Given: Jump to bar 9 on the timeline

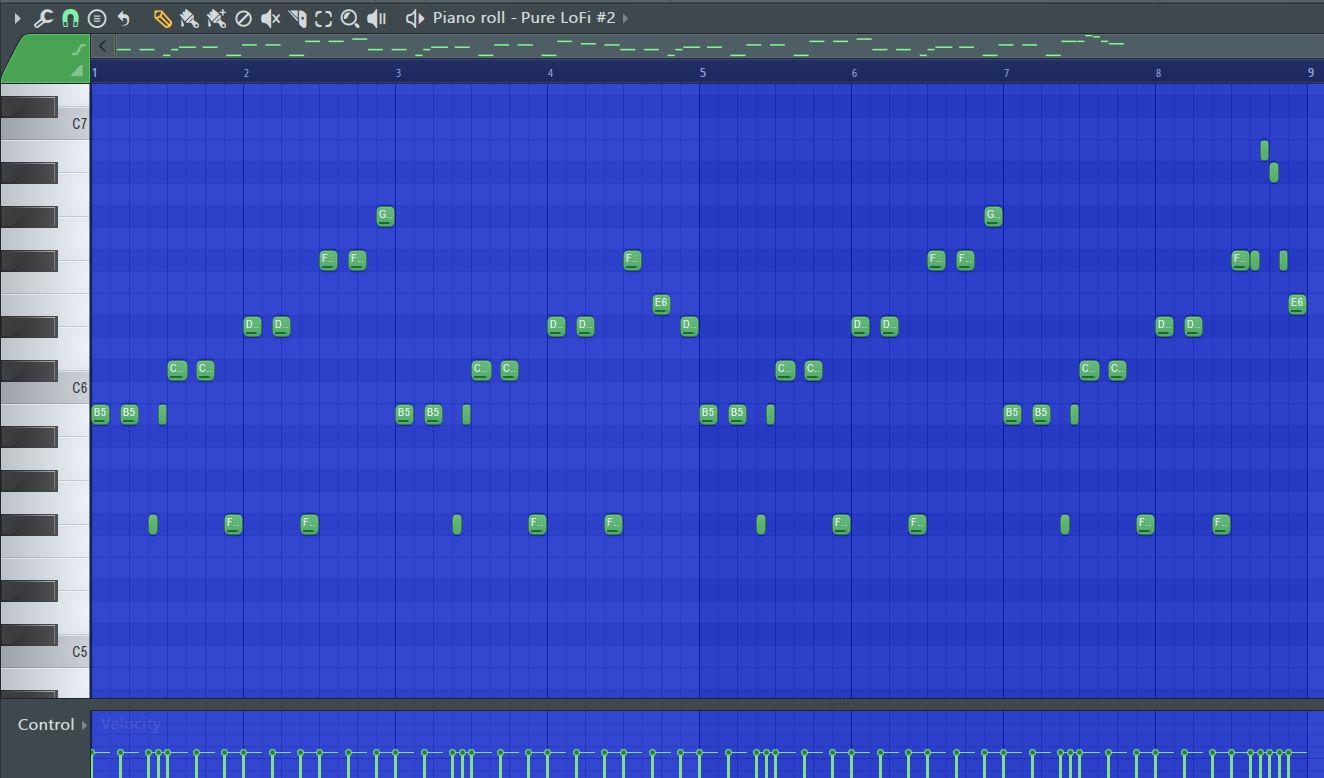Looking at the screenshot, I should point(1310,72).
